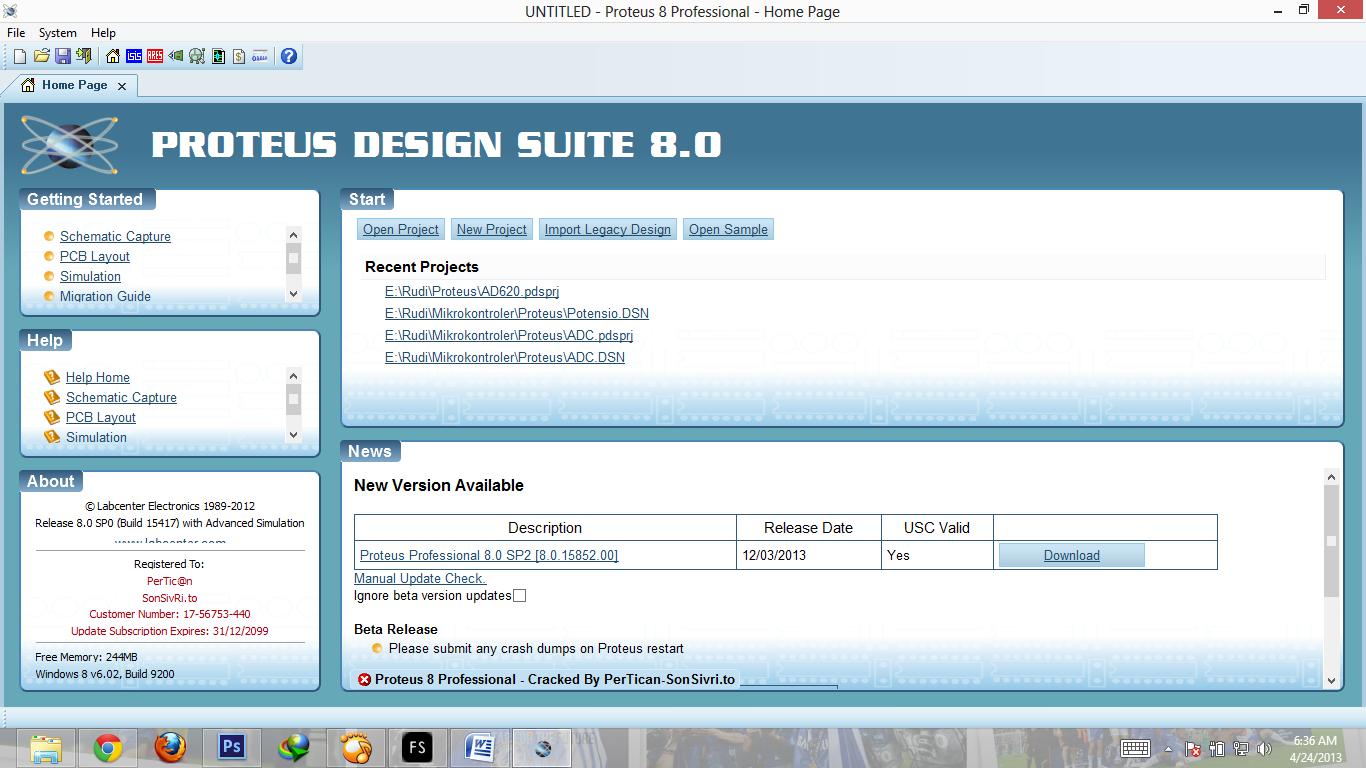Click the volume speaker tray icon
Image resolution: width=1366 pixels, height=768 pixels.
(x=1264, y=748)
